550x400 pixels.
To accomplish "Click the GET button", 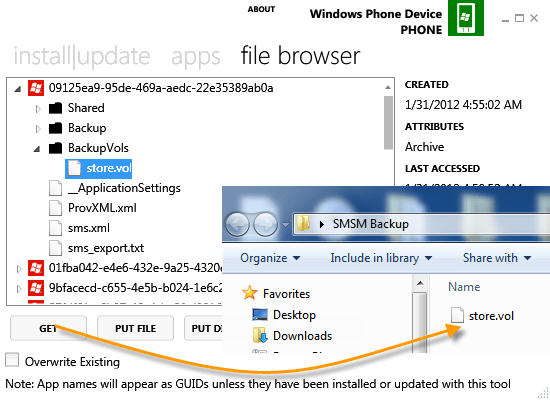I will [x=48, y=328].
